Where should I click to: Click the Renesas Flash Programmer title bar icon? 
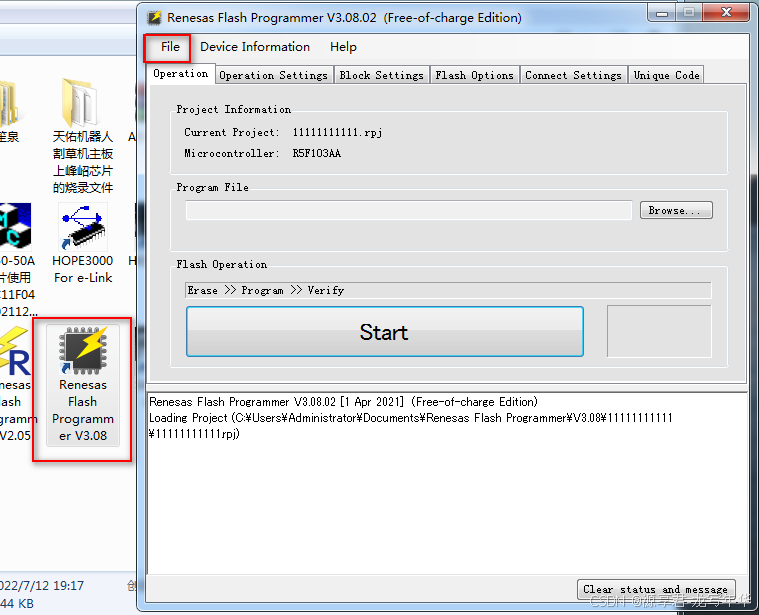pos(155,18)
